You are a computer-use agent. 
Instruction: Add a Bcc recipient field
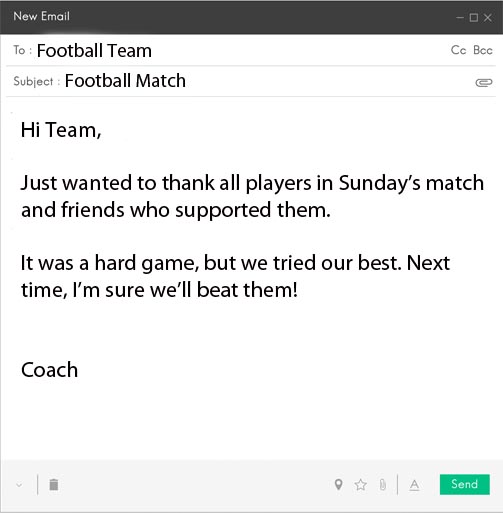coord(483,50)
